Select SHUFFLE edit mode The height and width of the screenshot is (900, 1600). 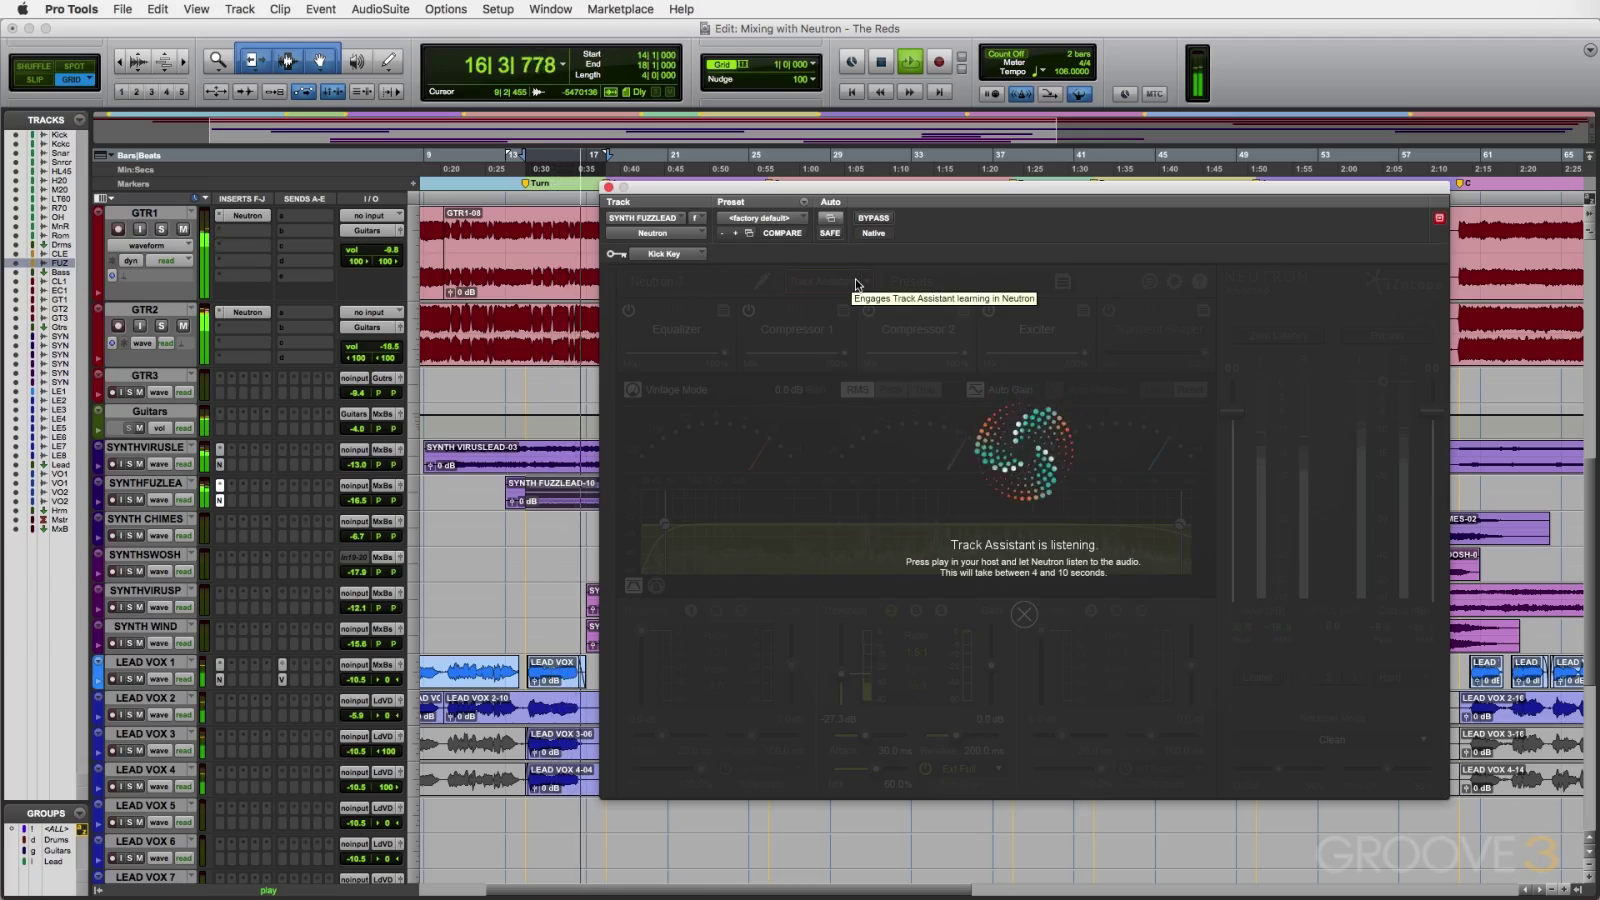tap(34, 66)
